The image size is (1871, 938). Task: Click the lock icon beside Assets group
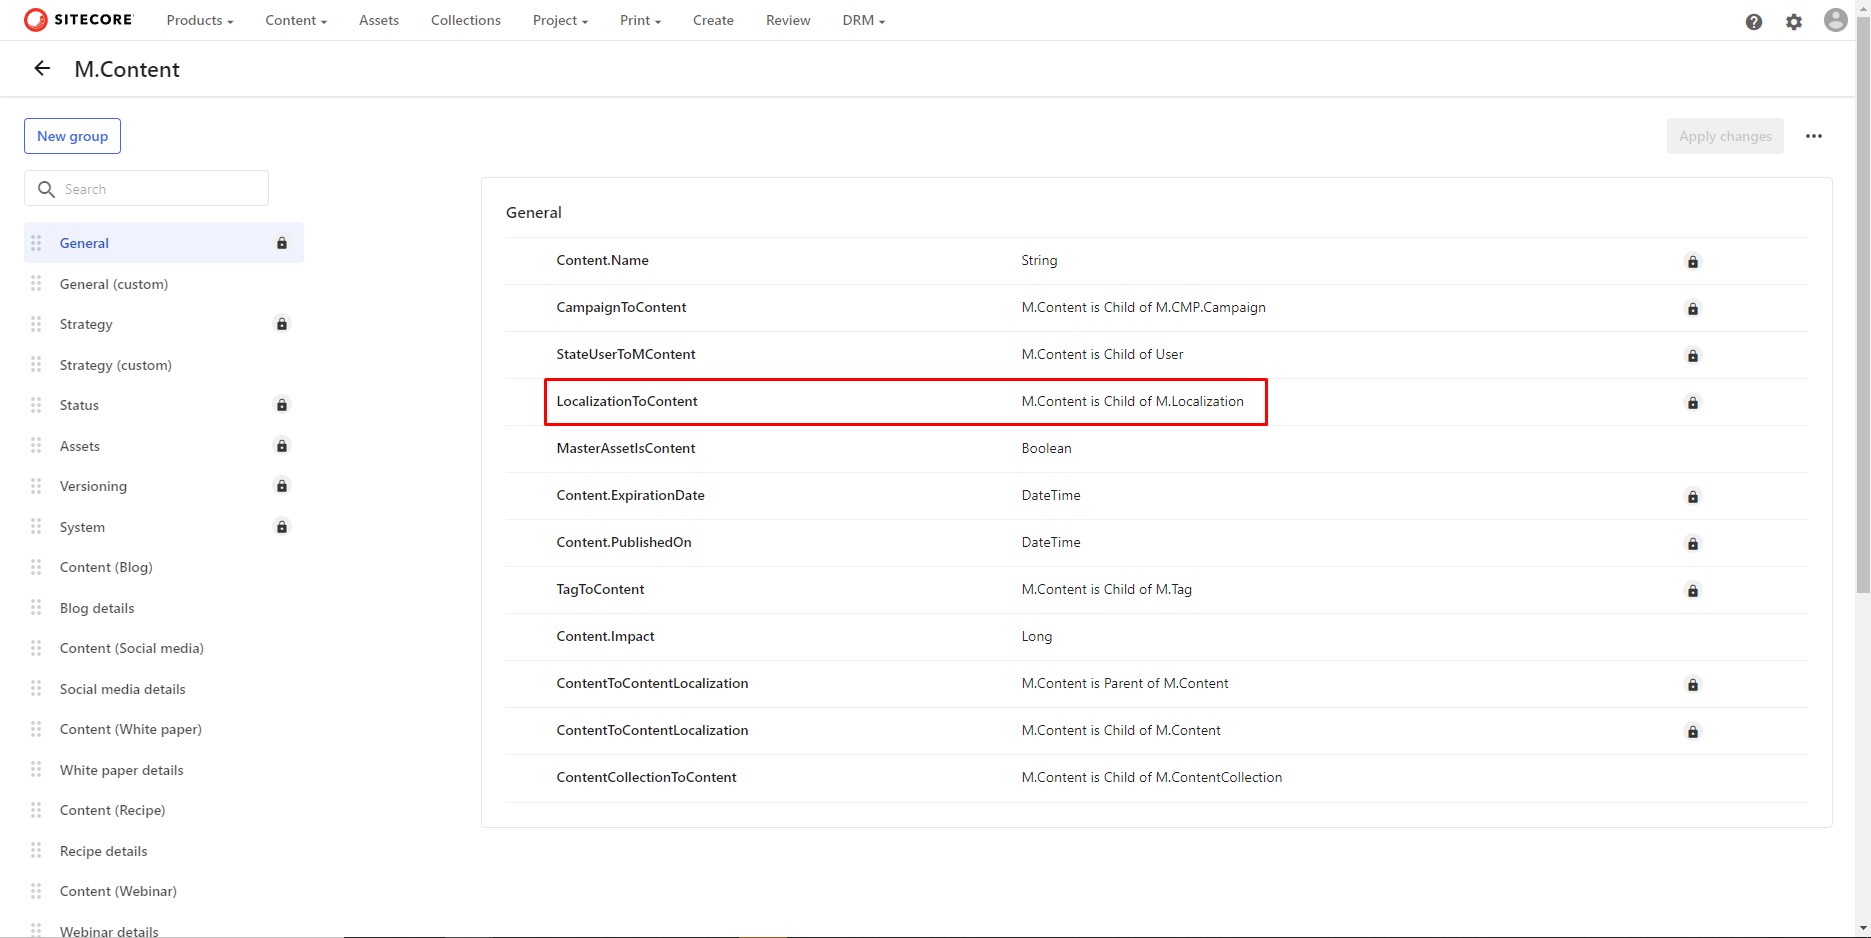[x=282, y=446]
